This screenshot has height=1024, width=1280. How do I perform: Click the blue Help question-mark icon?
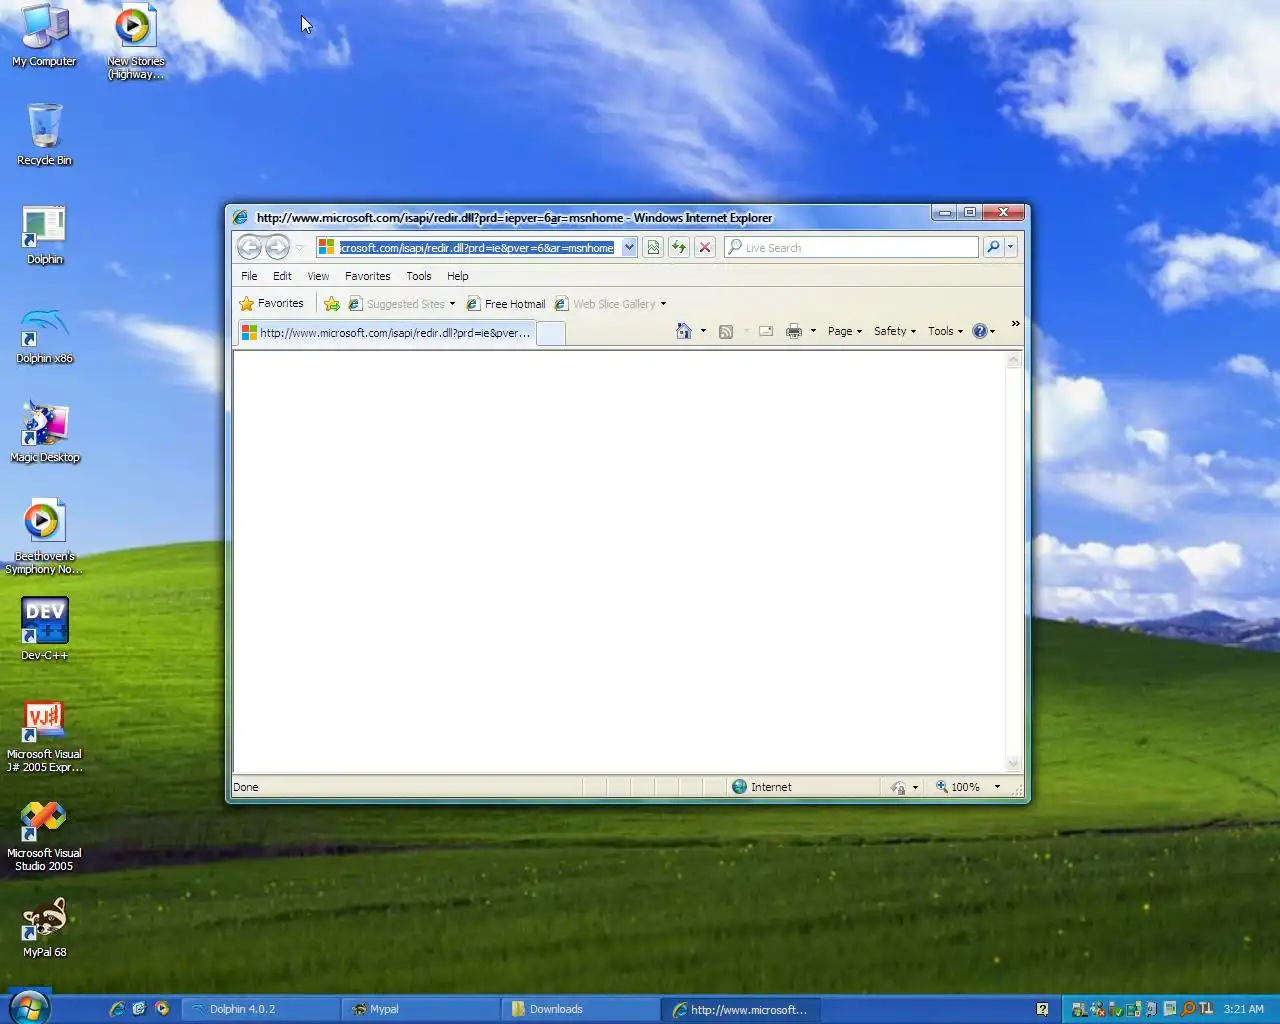(980, 331)
